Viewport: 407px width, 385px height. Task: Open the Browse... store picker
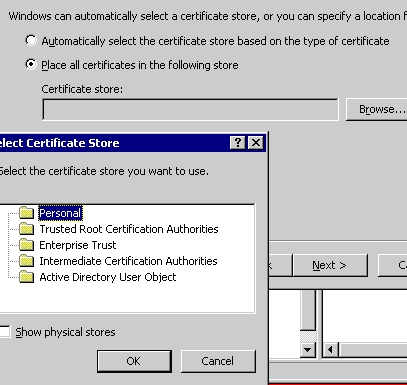point(377,109)
